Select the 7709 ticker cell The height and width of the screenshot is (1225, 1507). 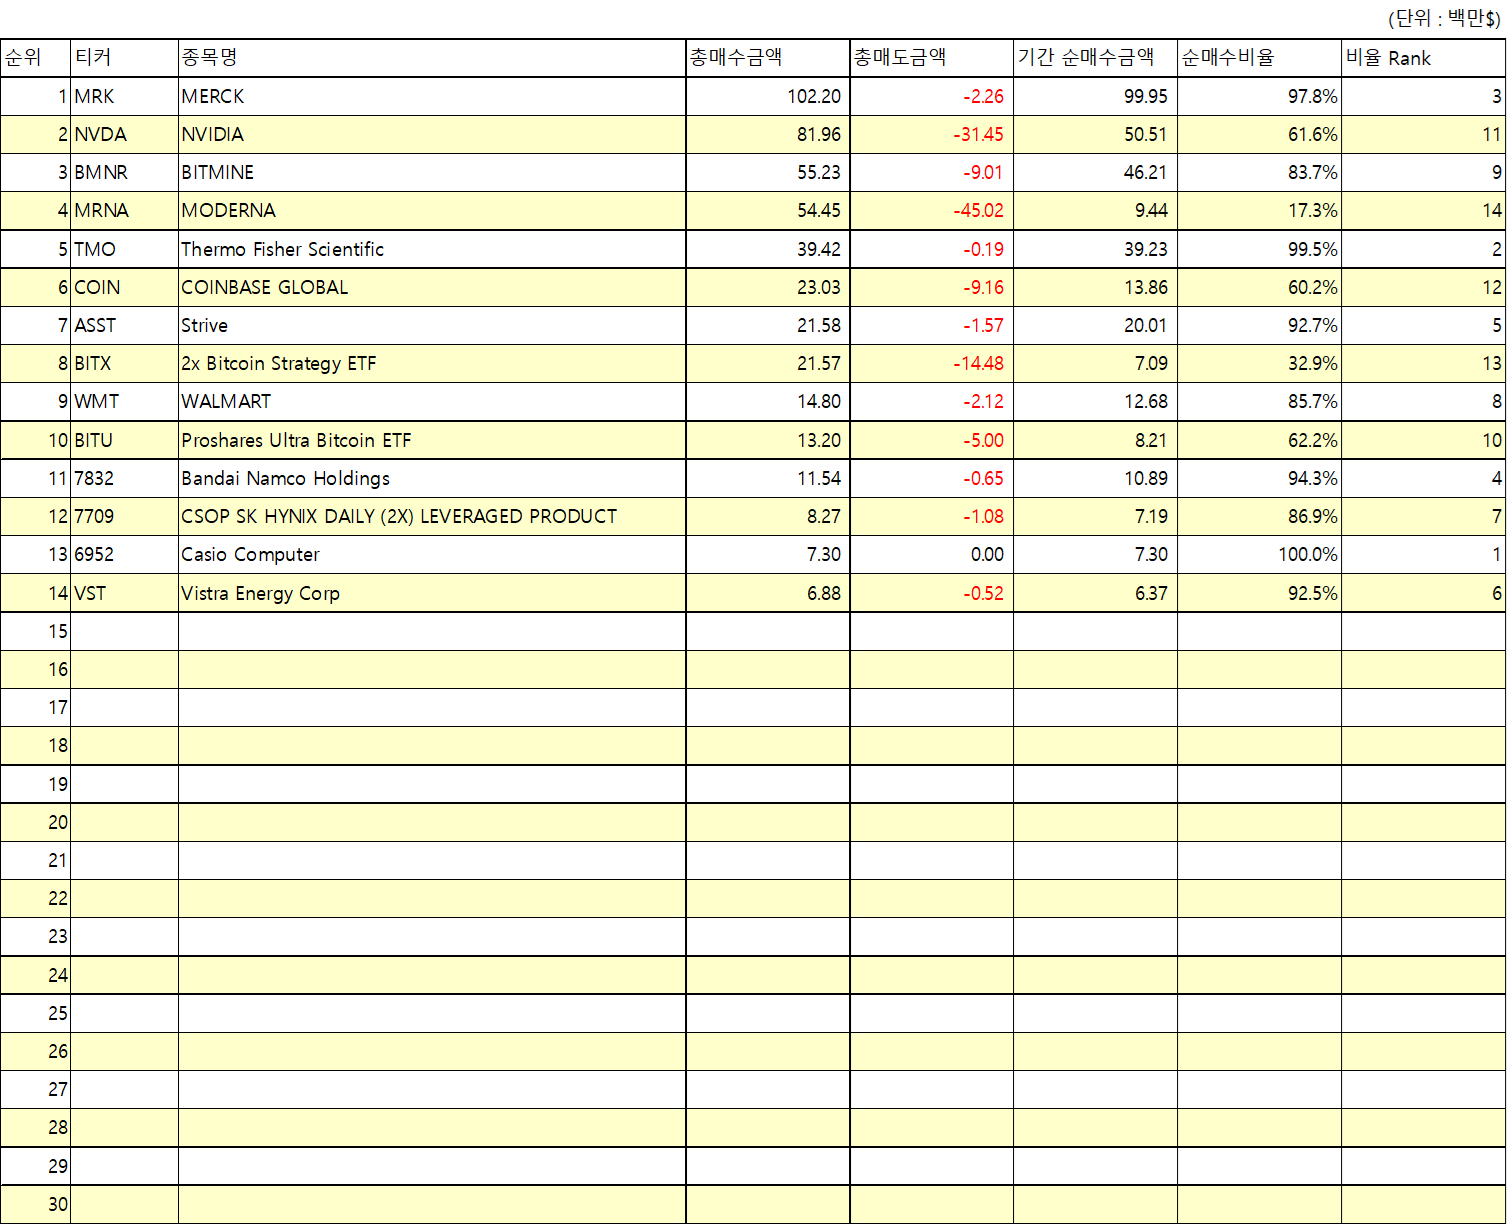pyautogui.click(x=125, y=516)
